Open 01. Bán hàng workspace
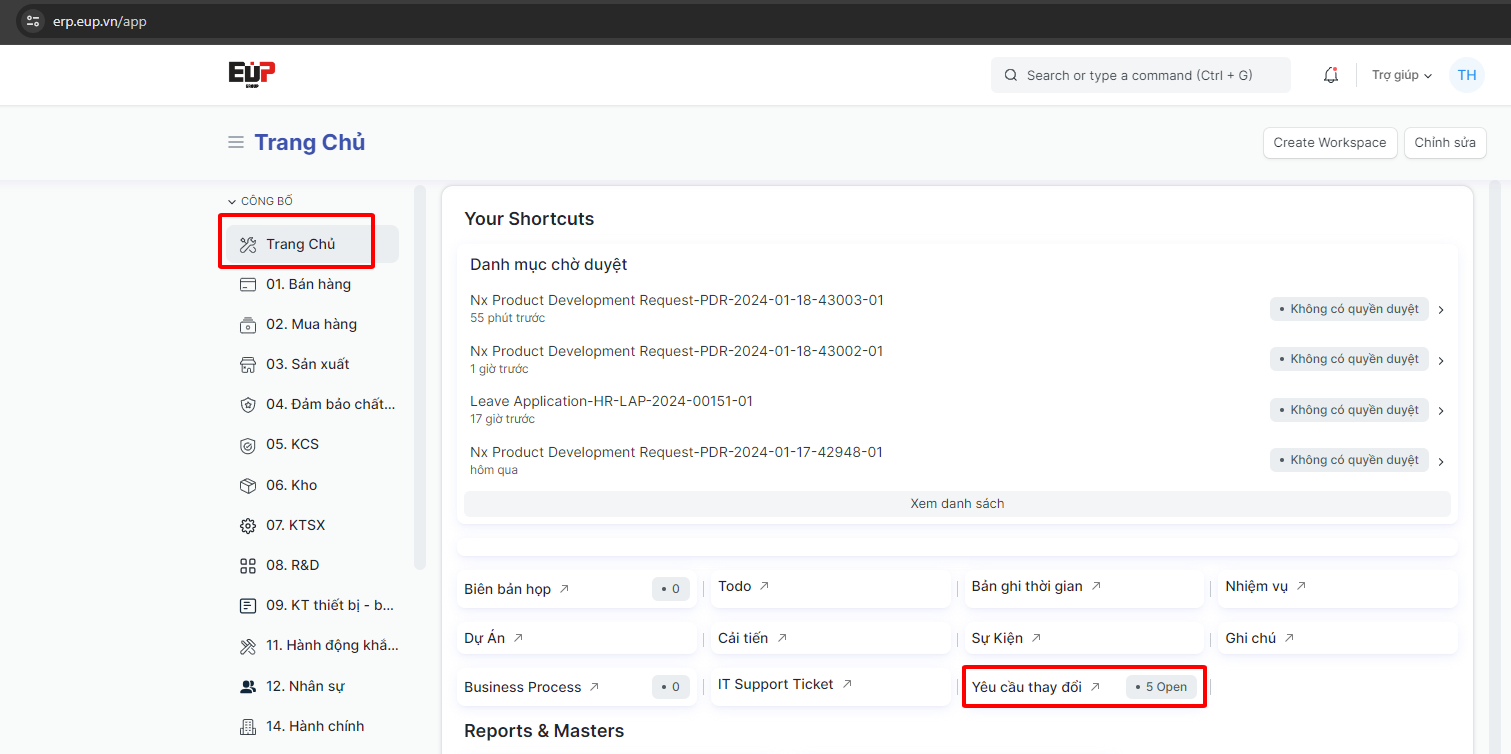 pos(308,284)
